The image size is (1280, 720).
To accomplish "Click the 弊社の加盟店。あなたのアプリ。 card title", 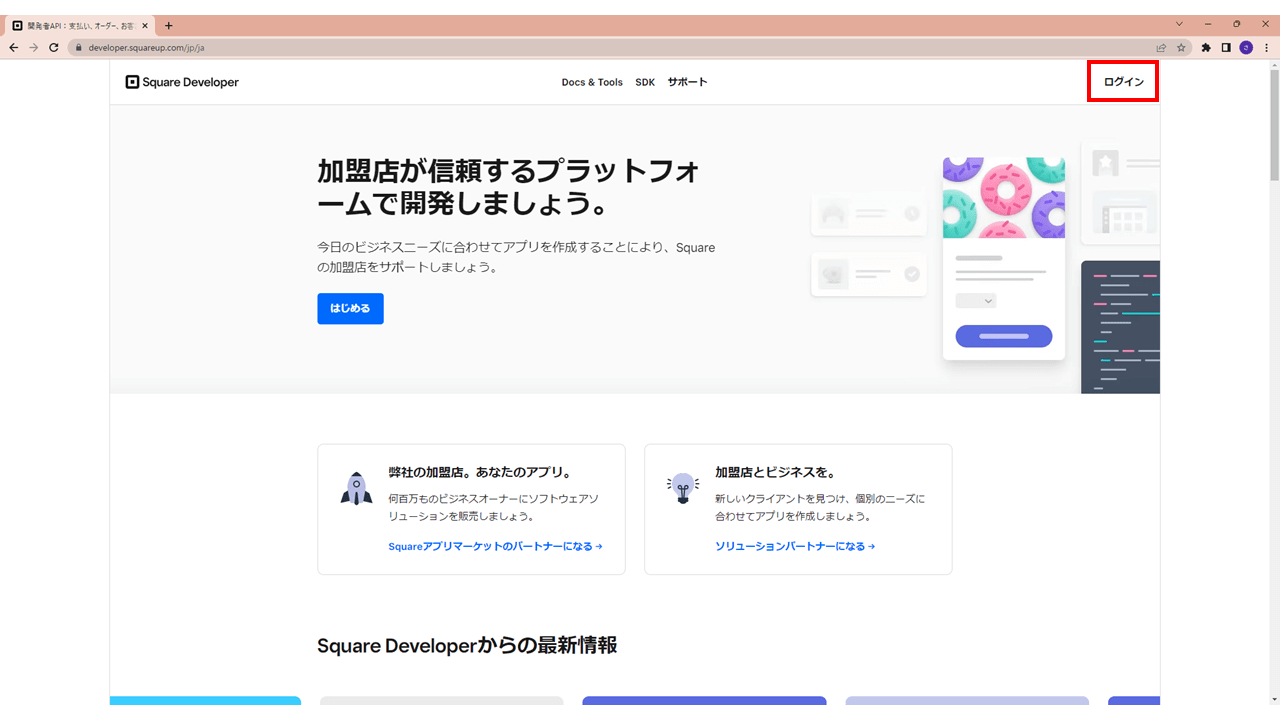I will click(x=479, y=472).
